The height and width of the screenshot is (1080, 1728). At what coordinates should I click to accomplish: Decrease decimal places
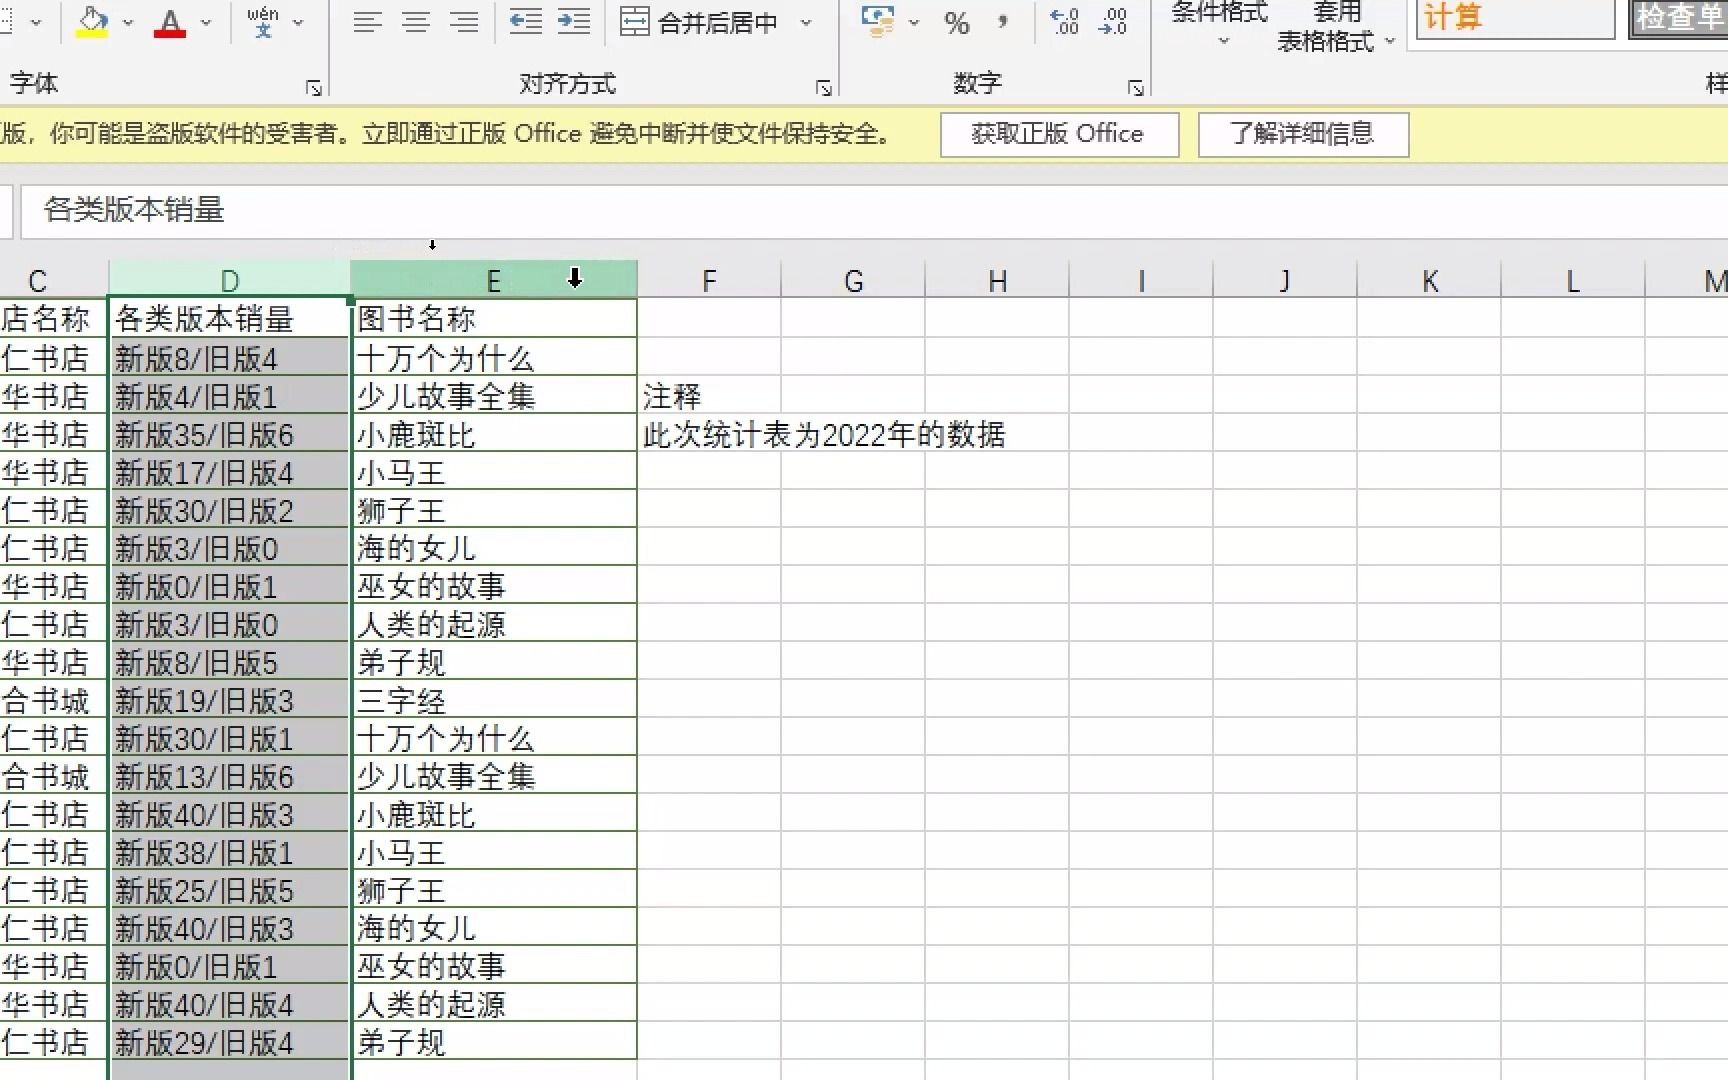click(x=1112, y=22)
